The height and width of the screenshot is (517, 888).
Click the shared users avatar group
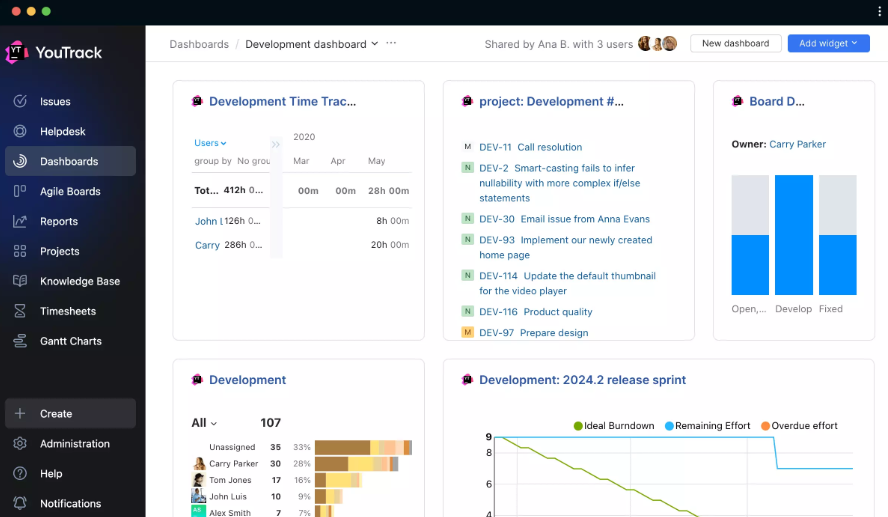coord(658,44)
